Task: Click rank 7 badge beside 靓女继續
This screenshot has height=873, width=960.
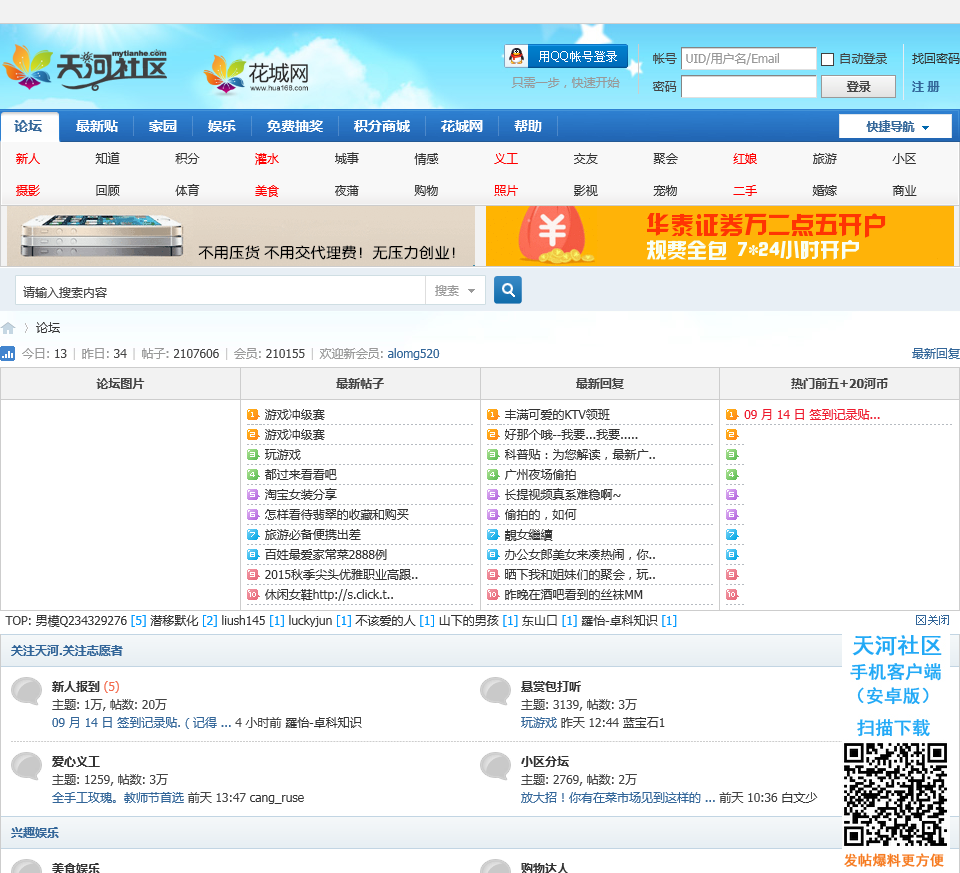Action: point(493,534)
